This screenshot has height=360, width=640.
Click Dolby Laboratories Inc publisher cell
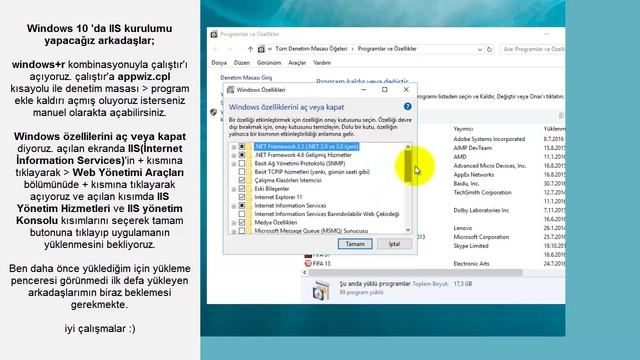point(481,211)
